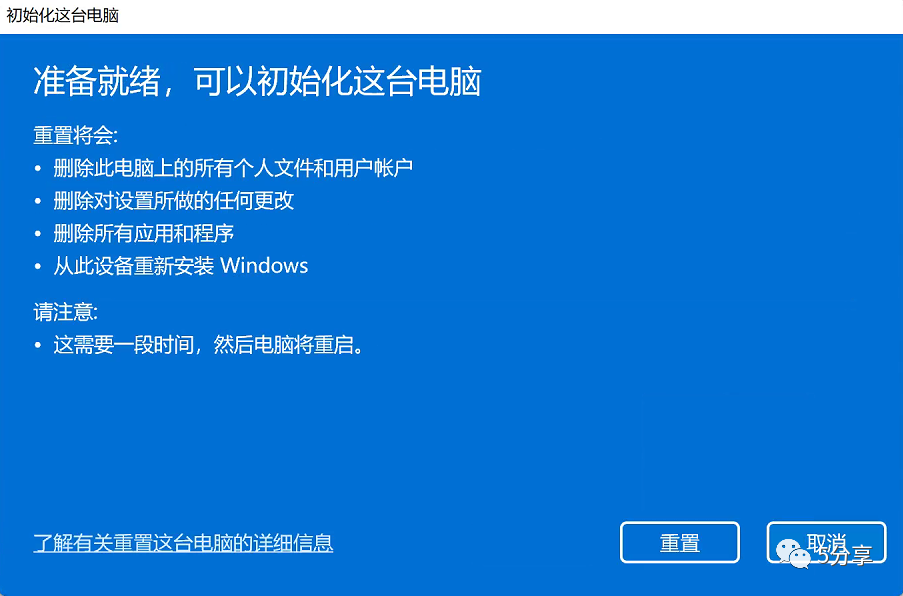This screenshot has width=903, height=596.
Task: Click the 请注意: label
Action: coord(66,312)
